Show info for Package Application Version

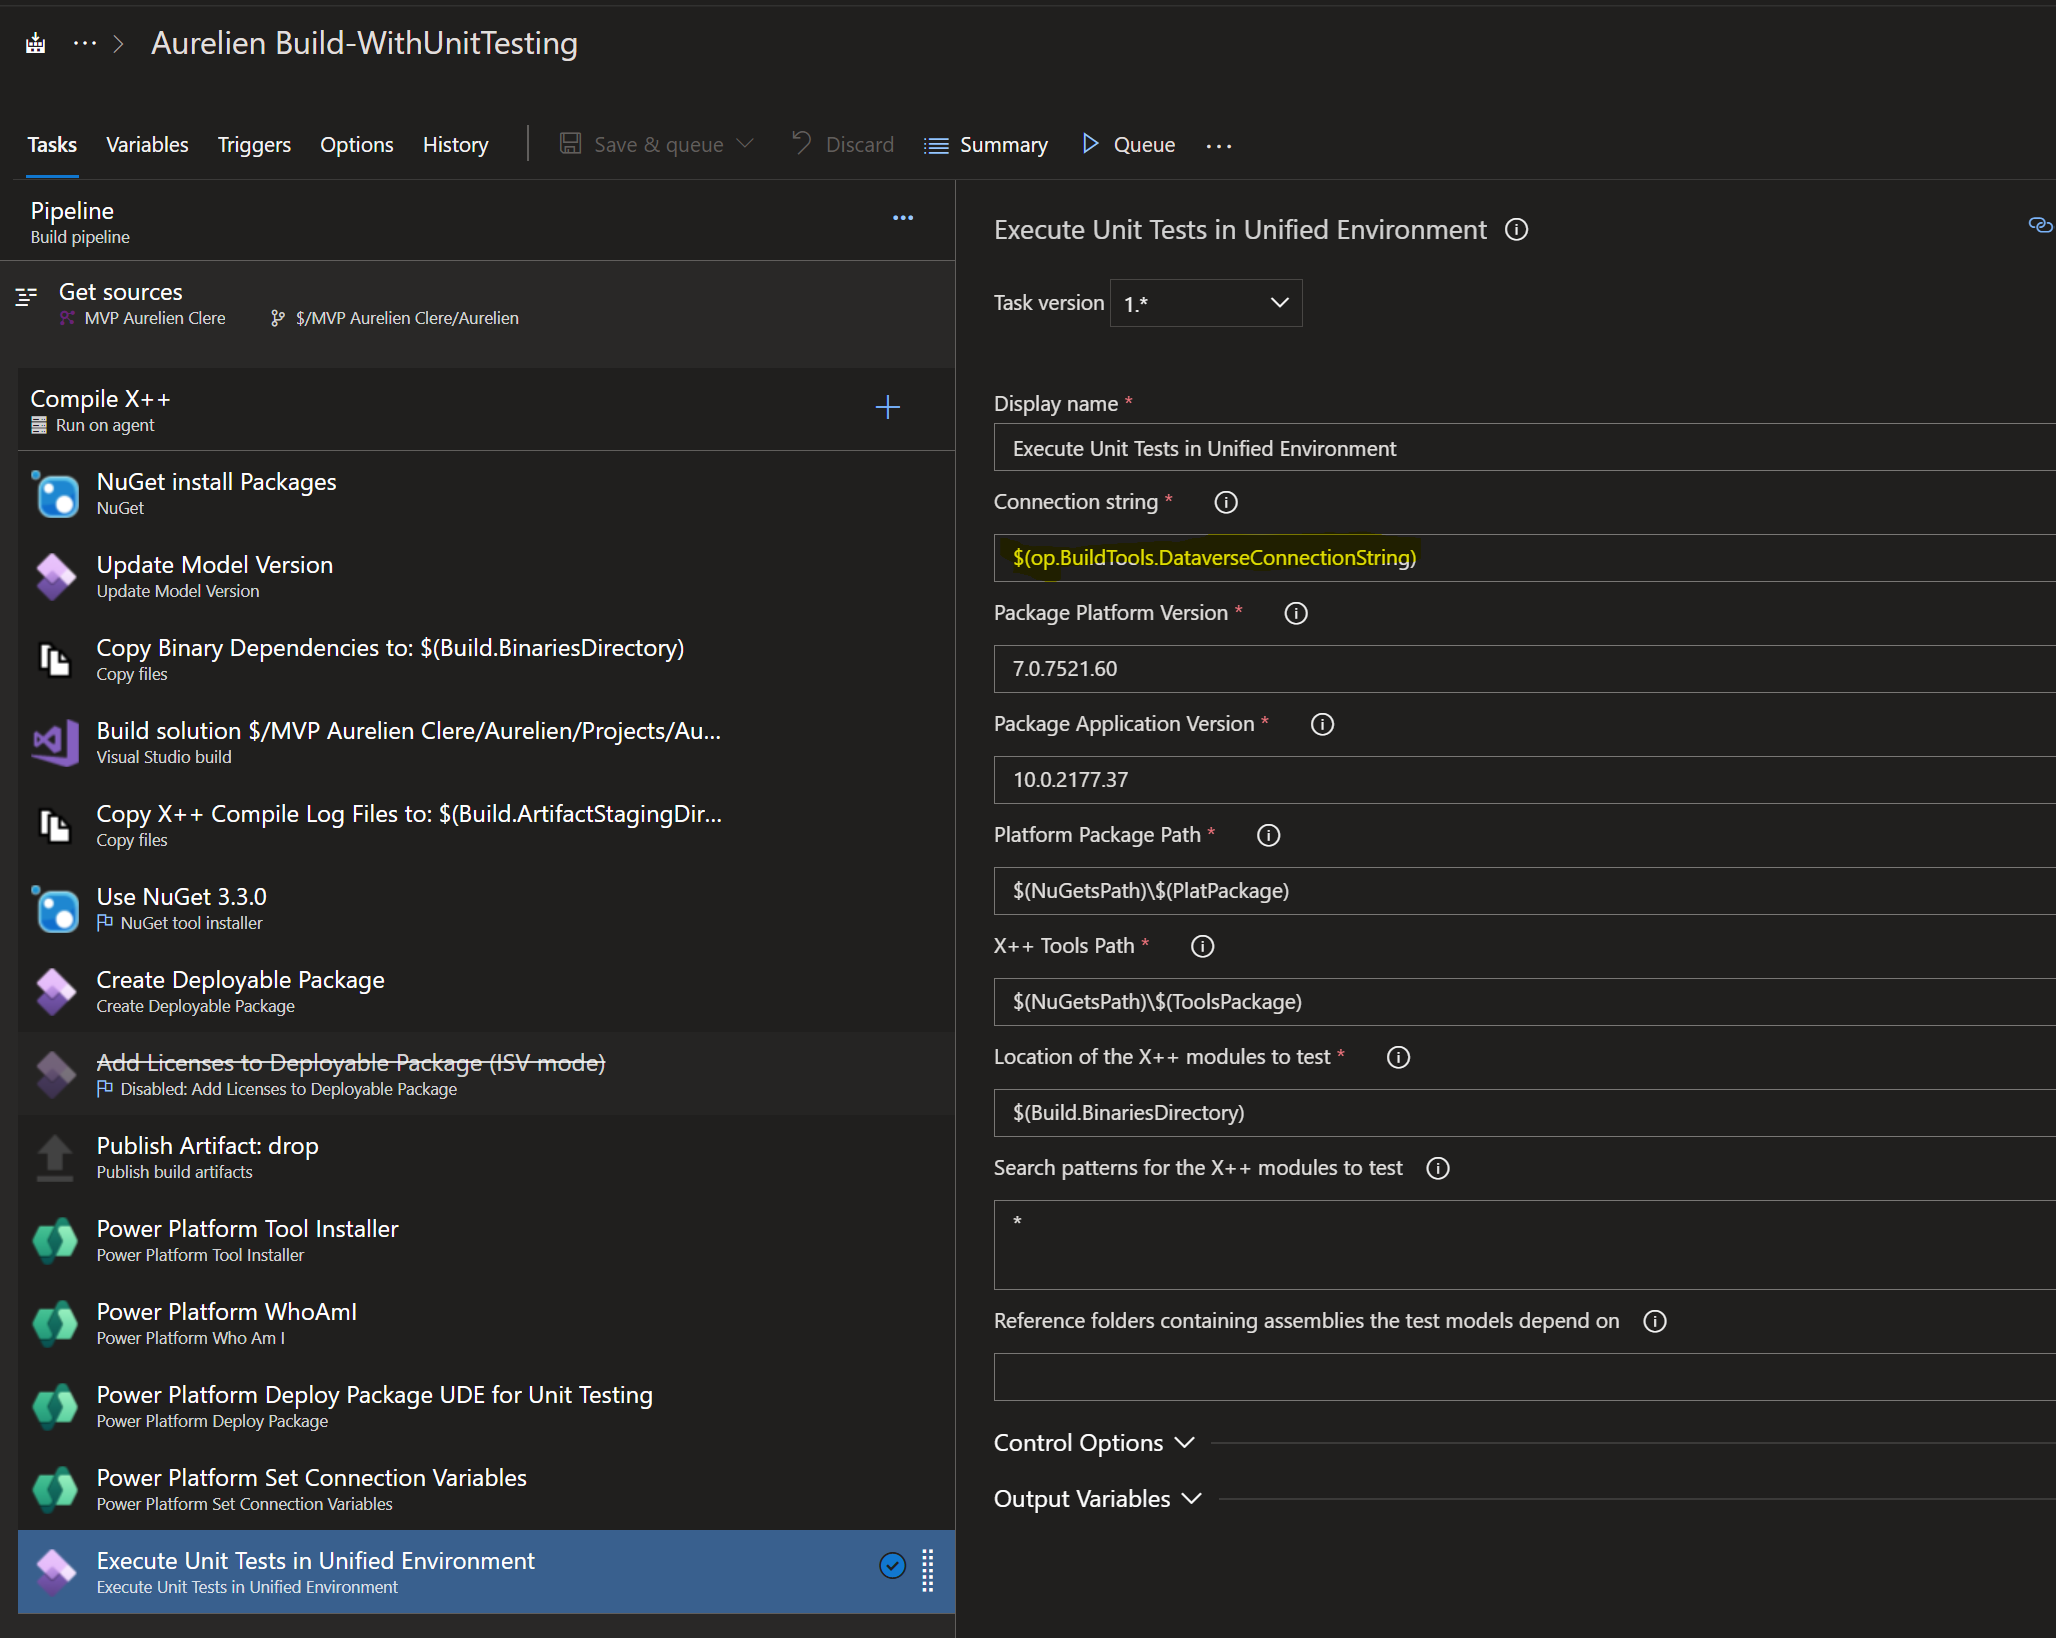tap(1323, 724)
